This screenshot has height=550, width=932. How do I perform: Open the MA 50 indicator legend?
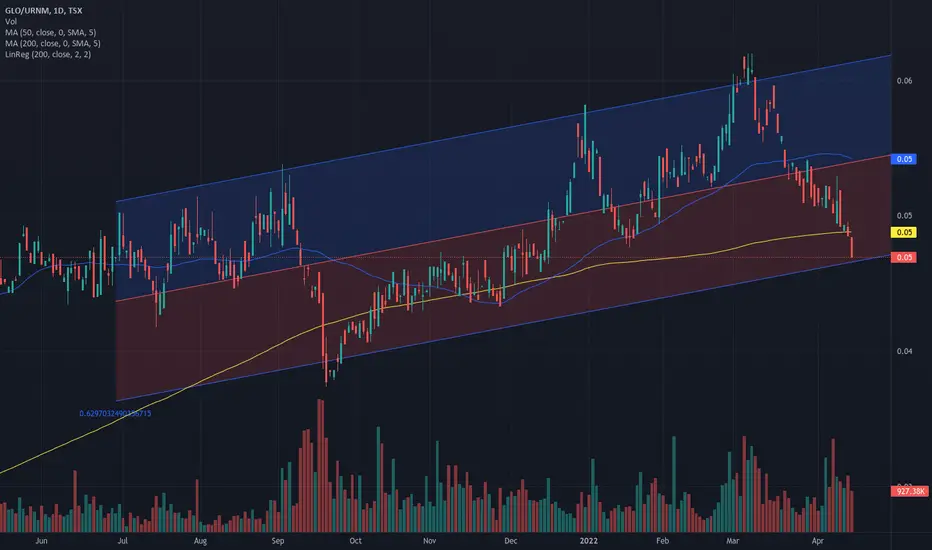click(51, 33)
